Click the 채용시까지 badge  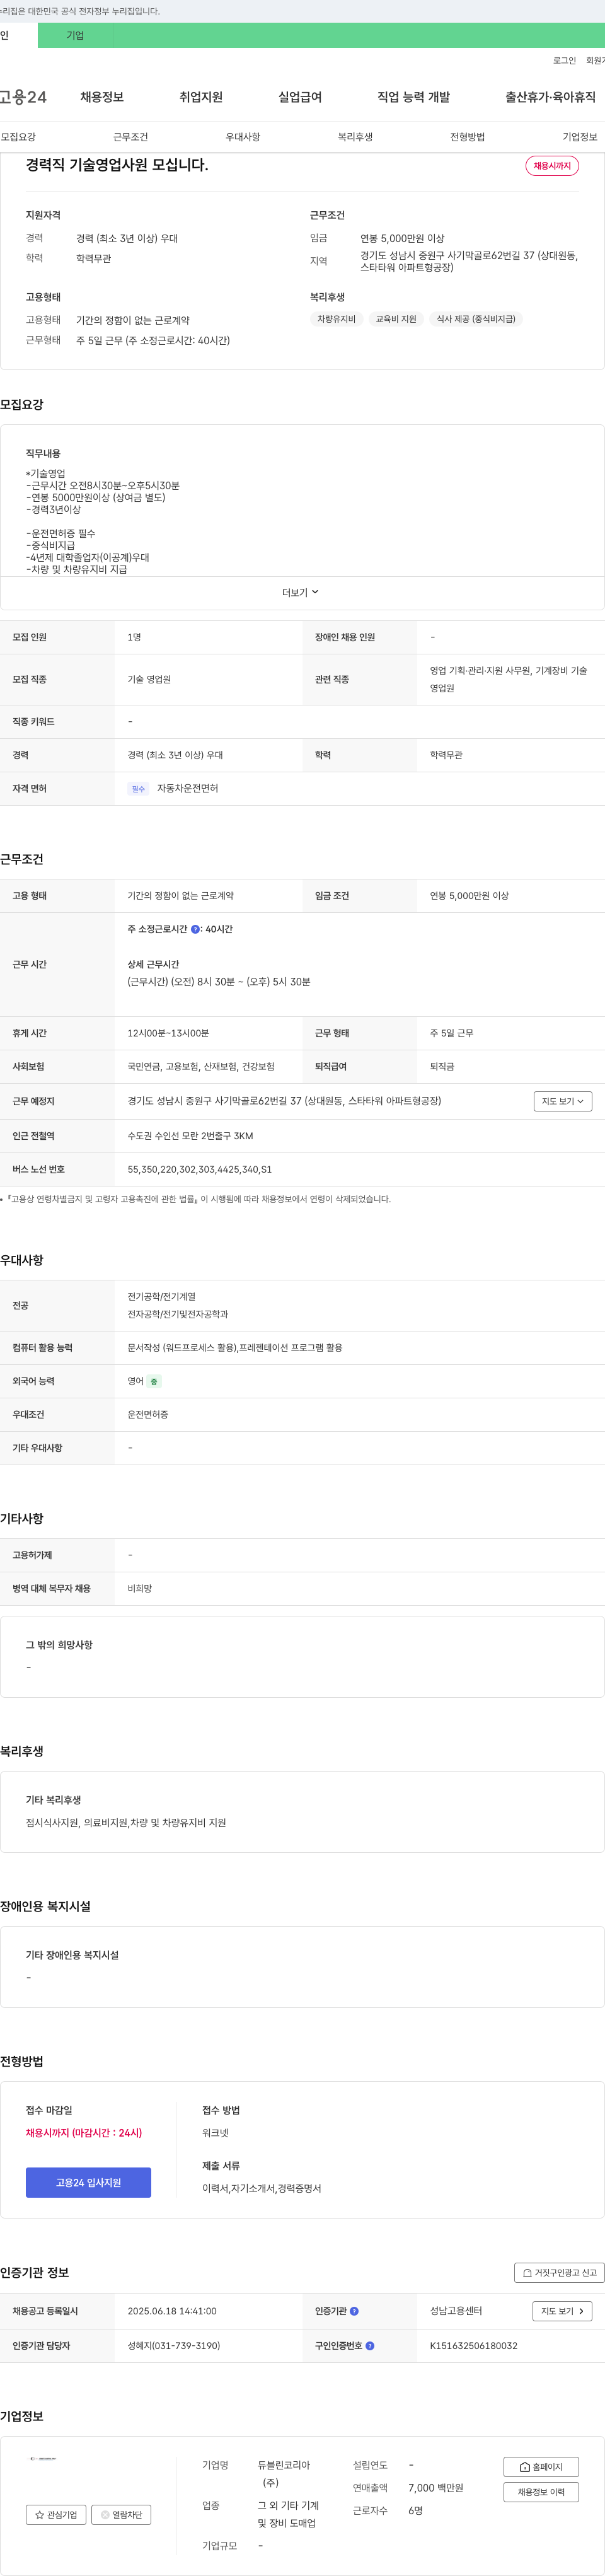click(x=552, y=166)
